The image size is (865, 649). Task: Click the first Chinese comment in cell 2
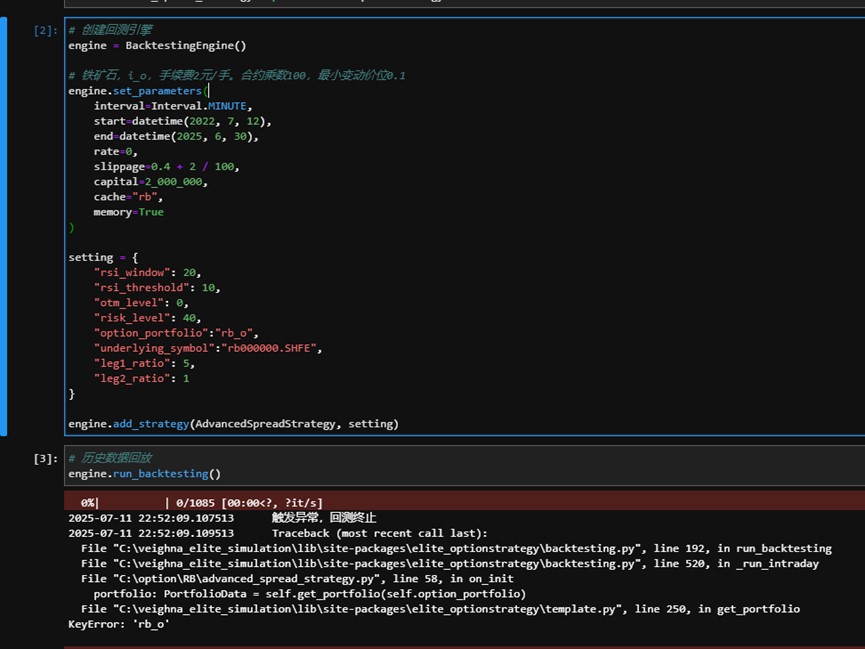[110, 30]
